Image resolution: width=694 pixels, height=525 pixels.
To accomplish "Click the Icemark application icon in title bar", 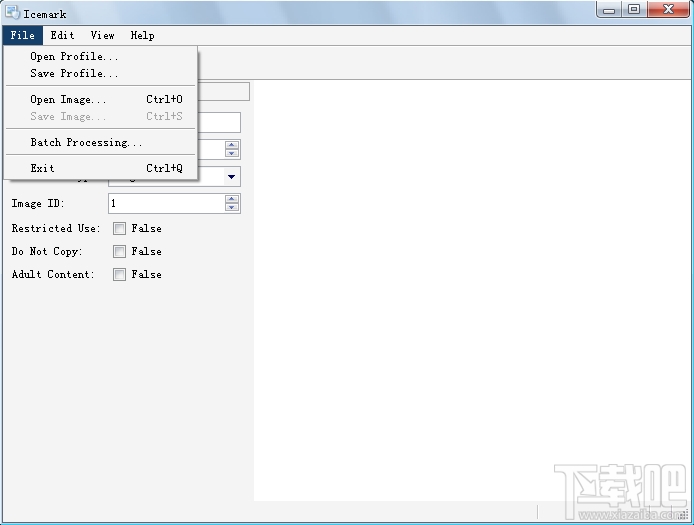I will 12,12.
